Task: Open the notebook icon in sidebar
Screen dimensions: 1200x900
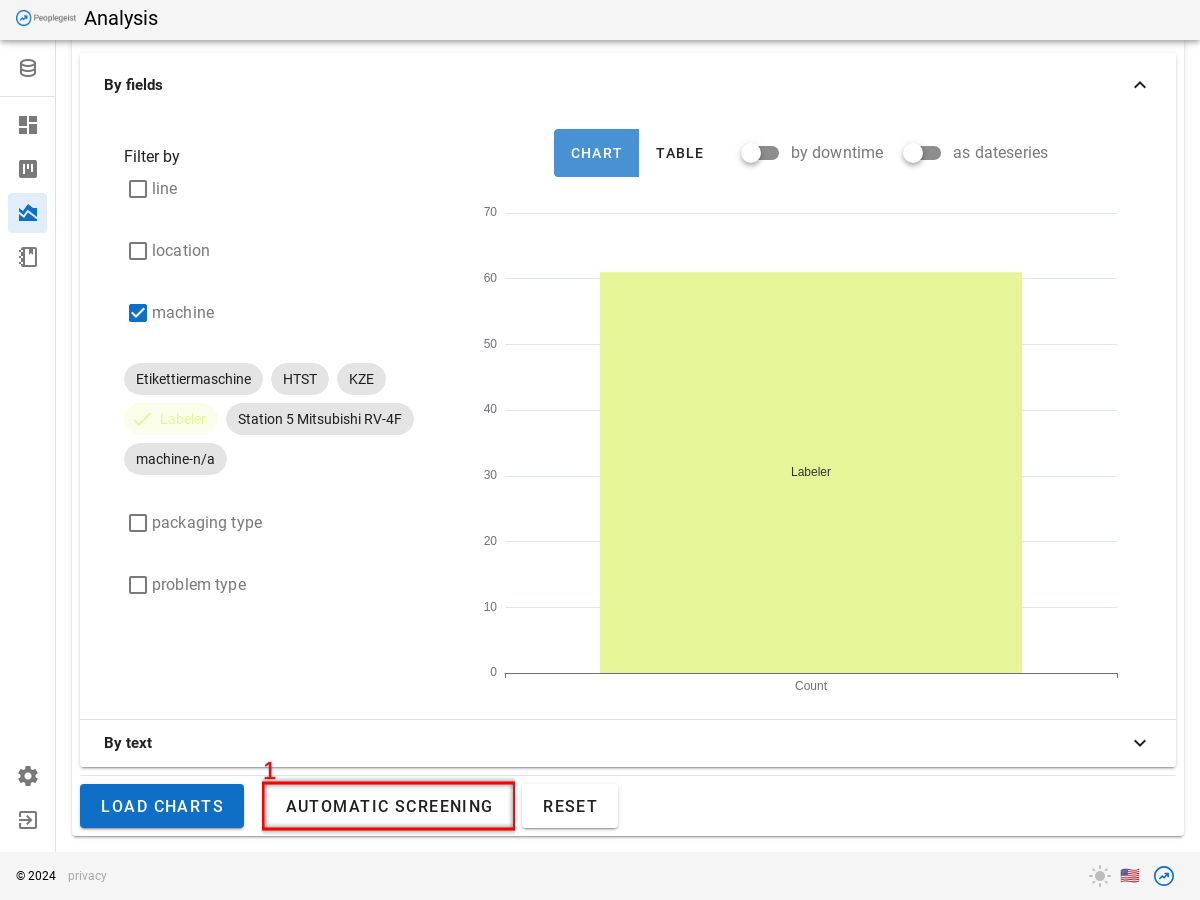Action: click(28, 257)
